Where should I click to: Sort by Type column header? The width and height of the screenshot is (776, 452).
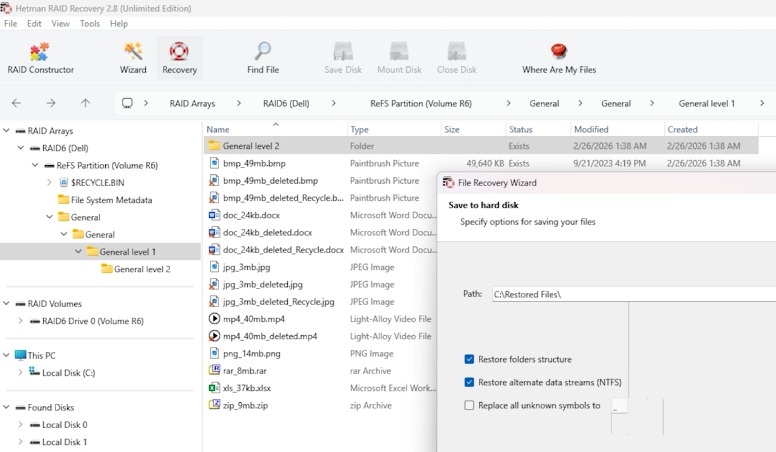tap(393, 129)
